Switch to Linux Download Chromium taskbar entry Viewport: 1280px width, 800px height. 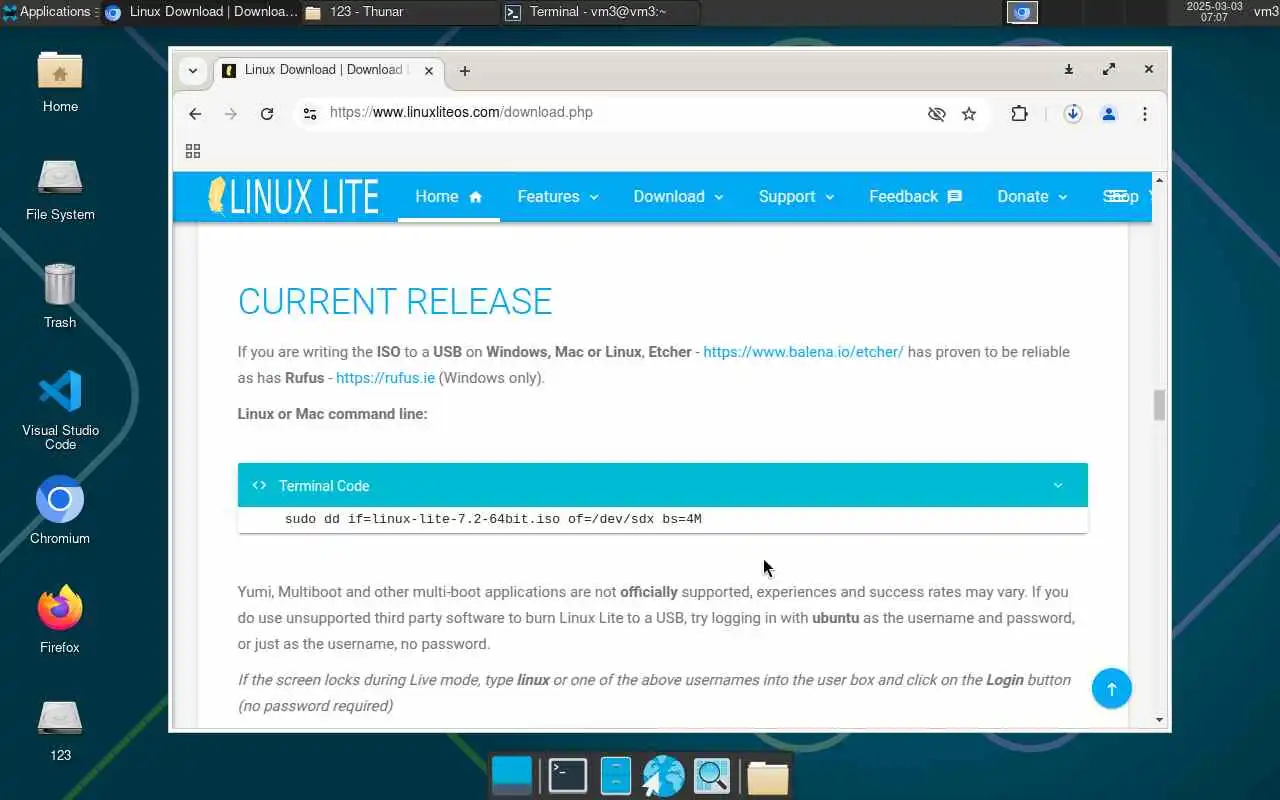pos(200,12)
